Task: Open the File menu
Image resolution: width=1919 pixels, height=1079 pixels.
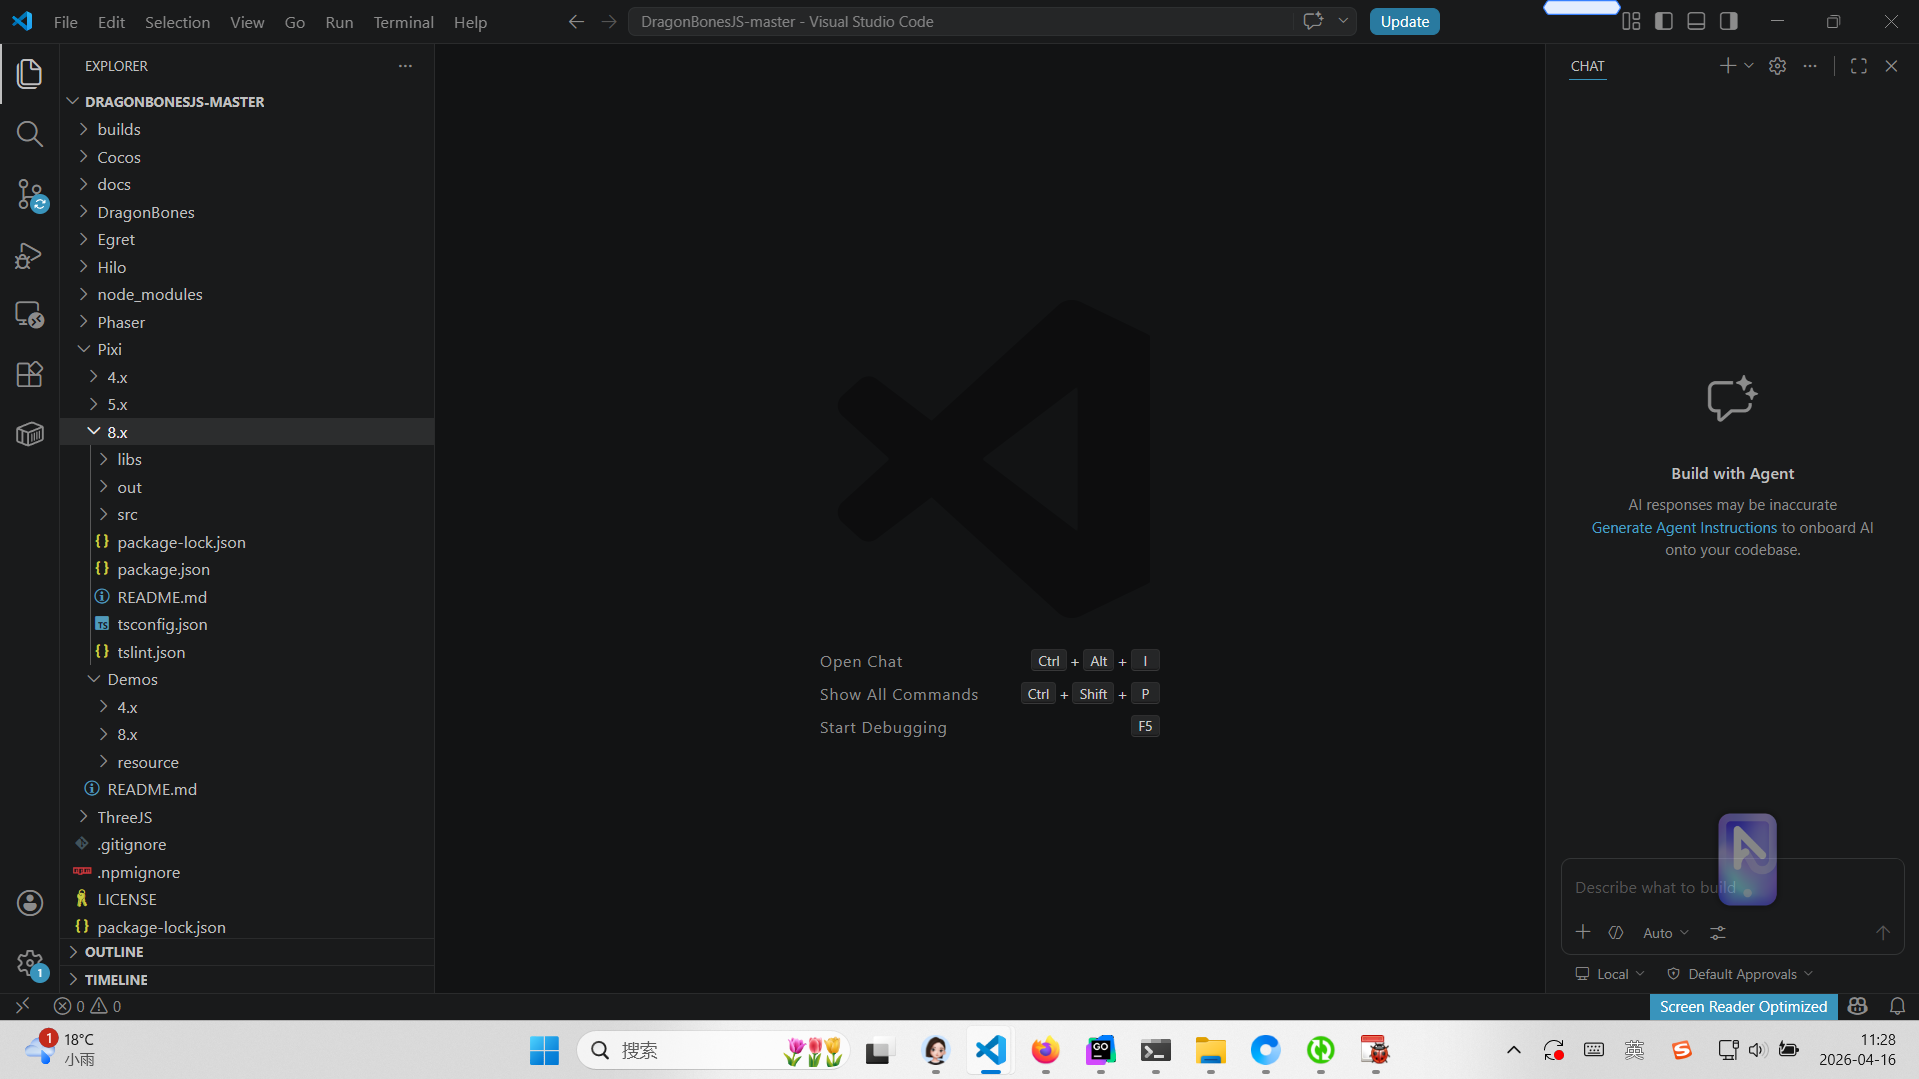Action: click(x=66, y=21)
